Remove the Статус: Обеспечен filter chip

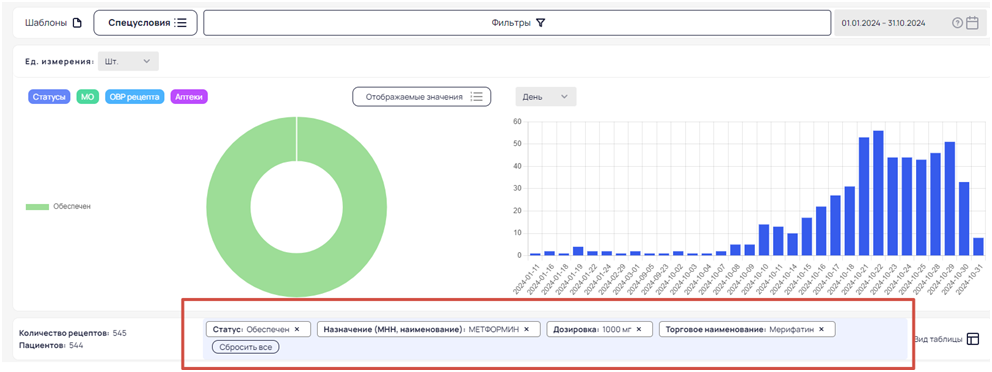pos(297,329)
